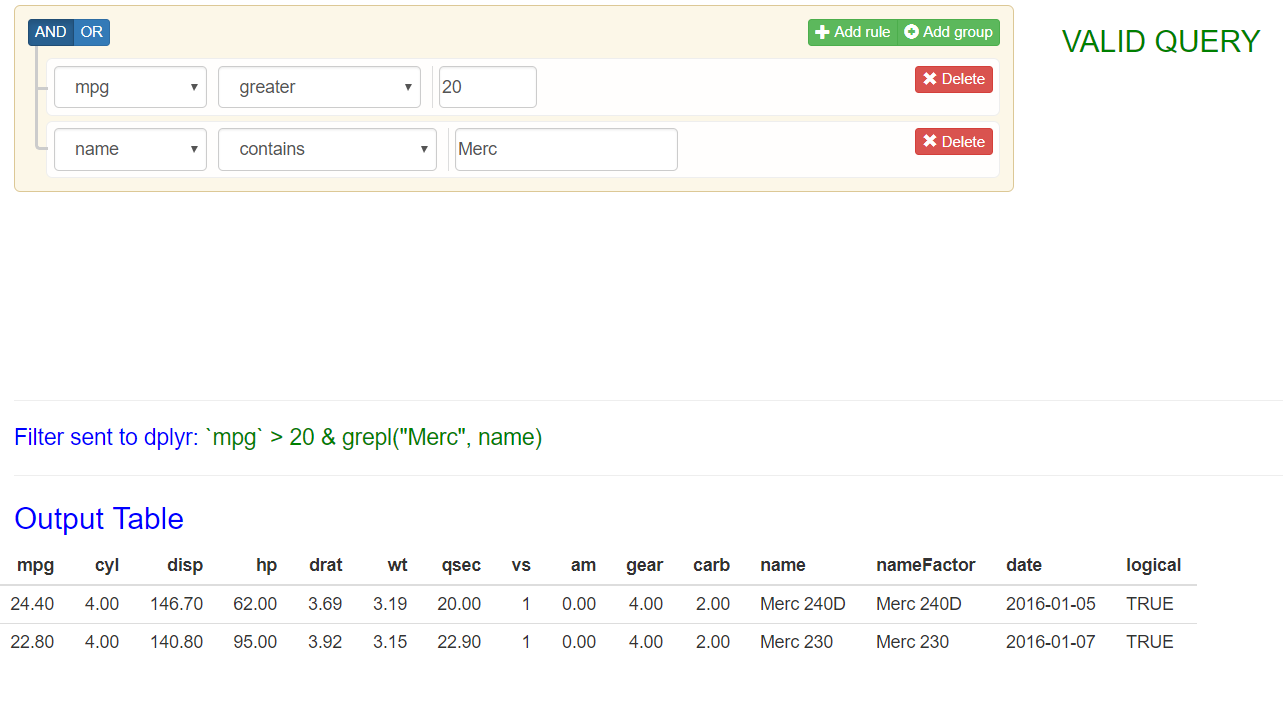Click the cyl column header
1283x702 pixels.
pos(107,565)
